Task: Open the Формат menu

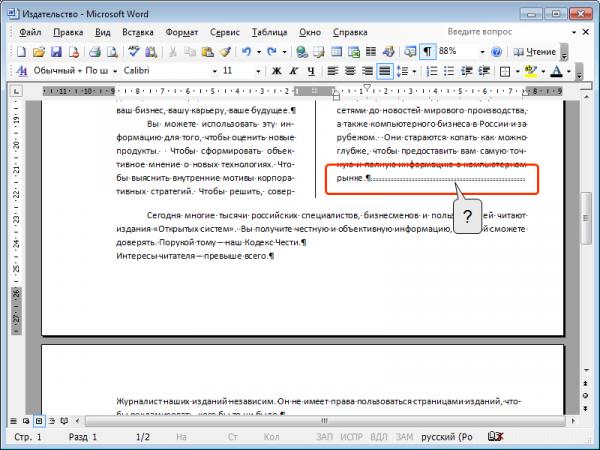Action: 182,32
